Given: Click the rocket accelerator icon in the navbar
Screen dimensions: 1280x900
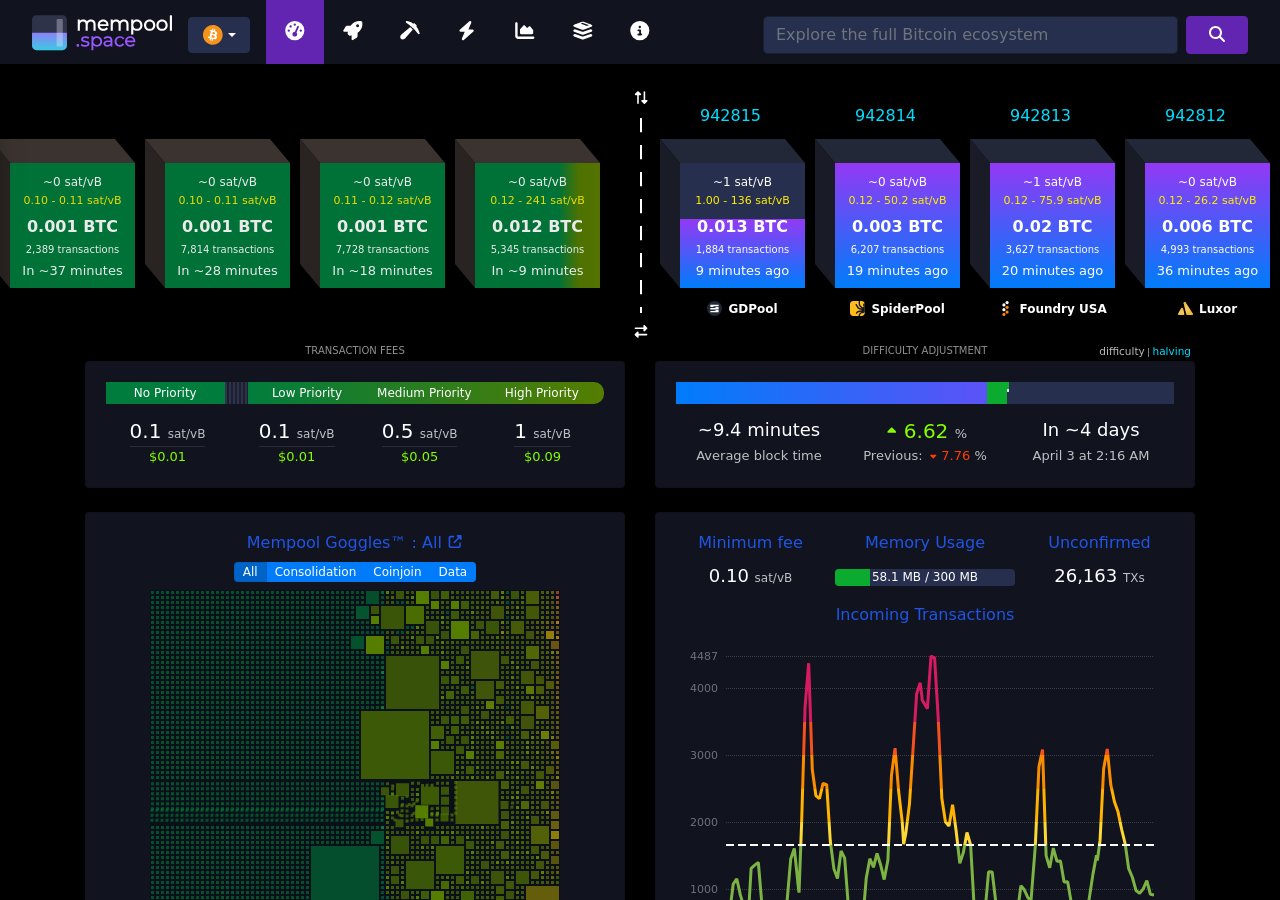Looking at the screenshot, I should coord(352,31).
